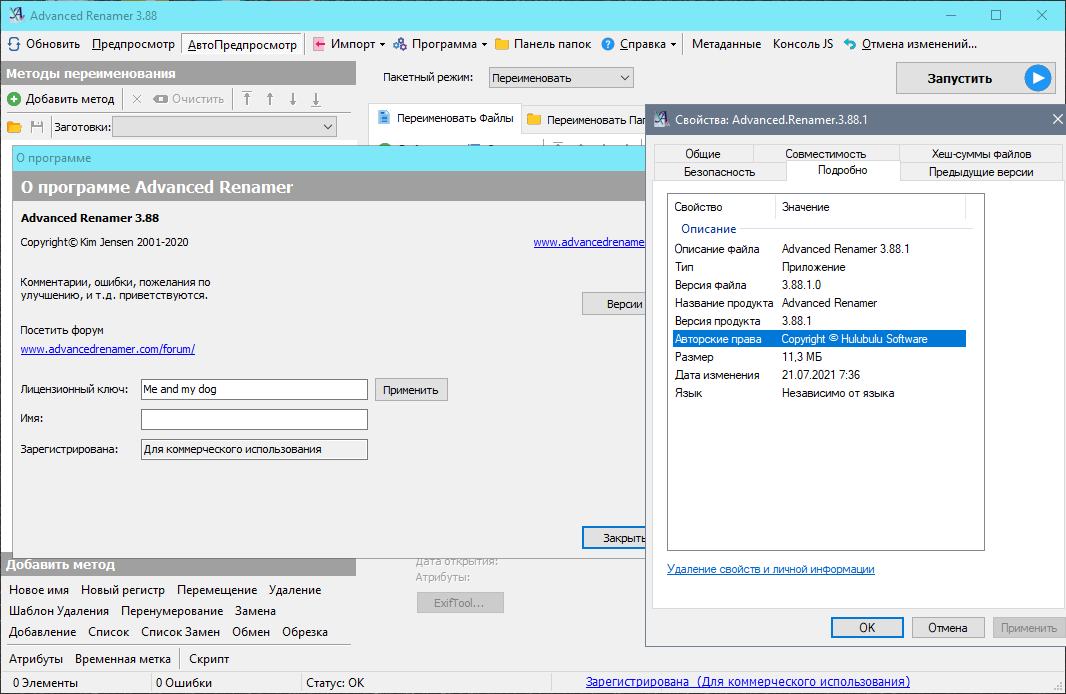
Task: Click the save preset floppy icon
Action: pyautogui.click(x=37, y=127)
